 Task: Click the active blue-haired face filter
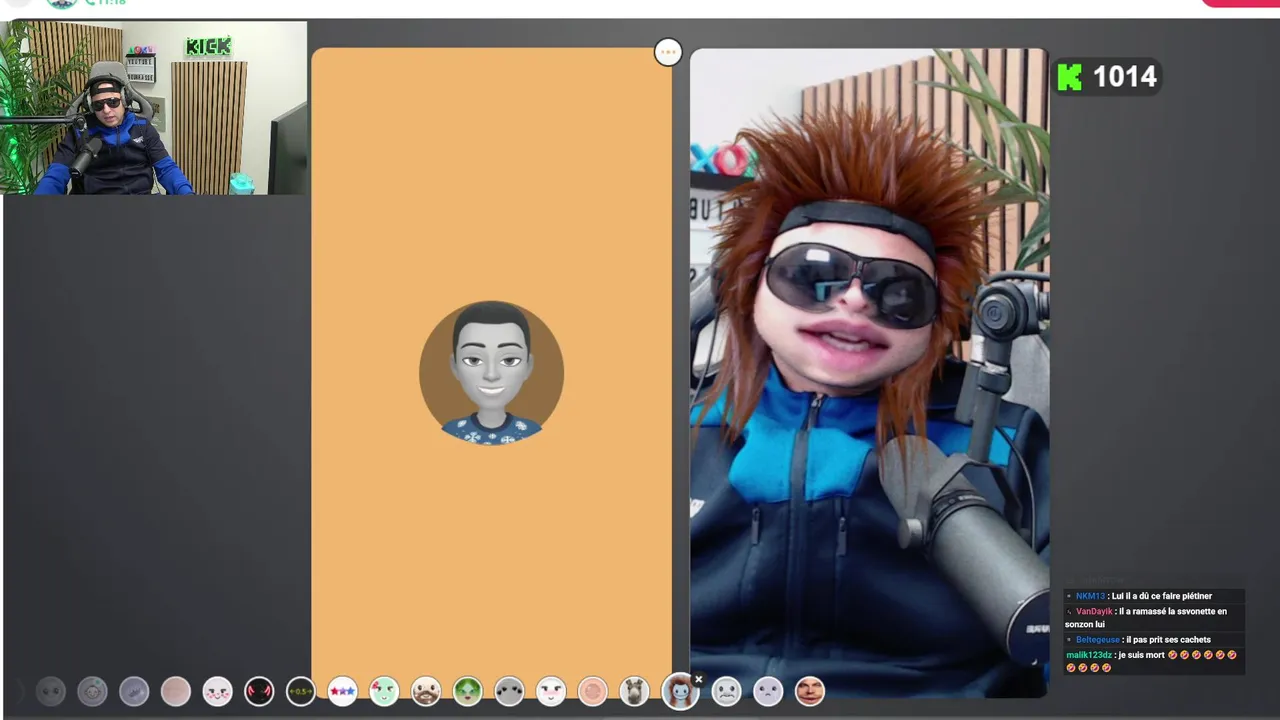pyautogui.click(x=680, y=691)
